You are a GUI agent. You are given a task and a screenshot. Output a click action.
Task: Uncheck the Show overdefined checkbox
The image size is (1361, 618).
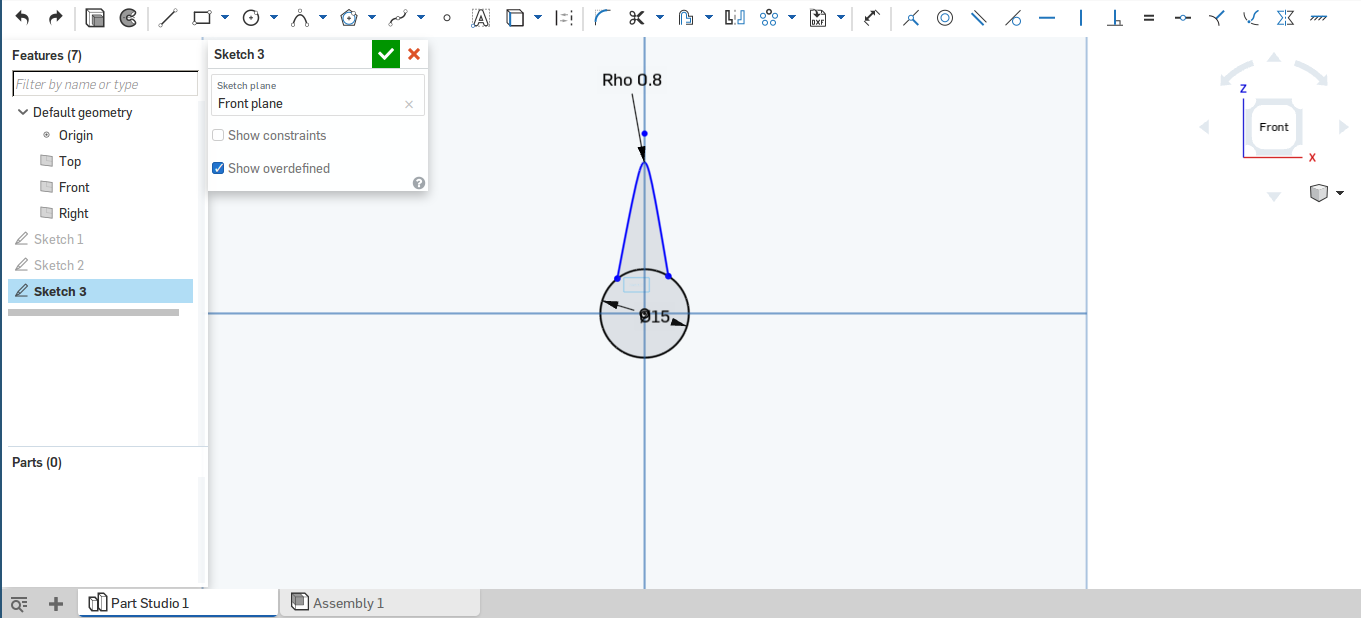(x=218, y=168)
